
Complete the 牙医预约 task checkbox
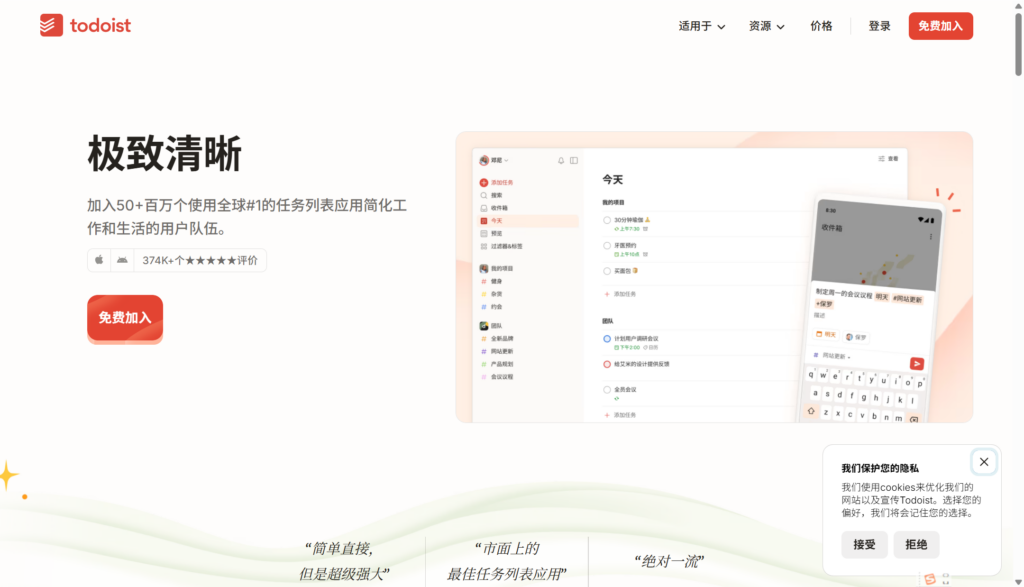[607, 245]
